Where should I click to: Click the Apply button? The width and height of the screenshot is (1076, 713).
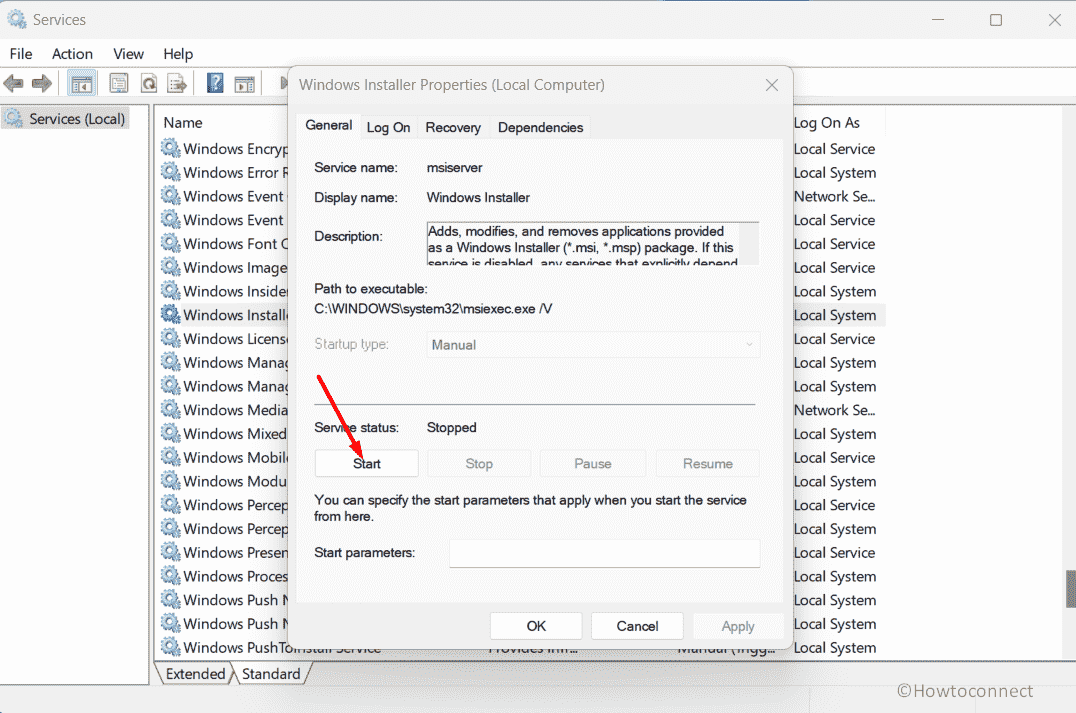pos(738,626)
